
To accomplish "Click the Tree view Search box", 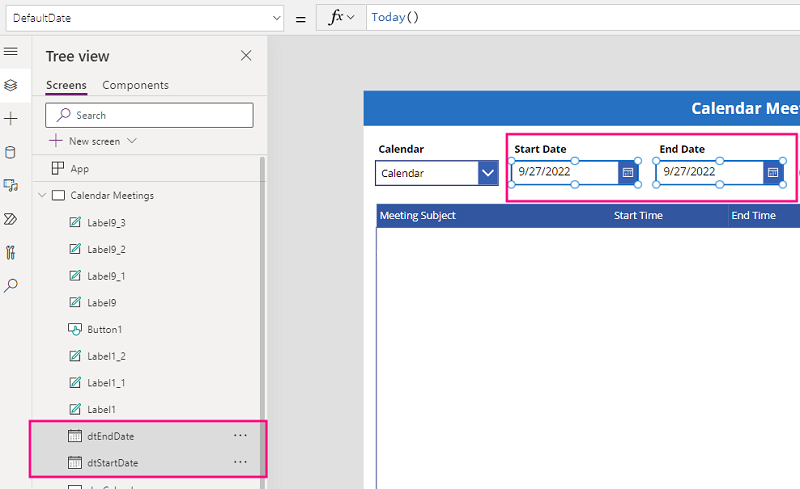I will point(149,115).
